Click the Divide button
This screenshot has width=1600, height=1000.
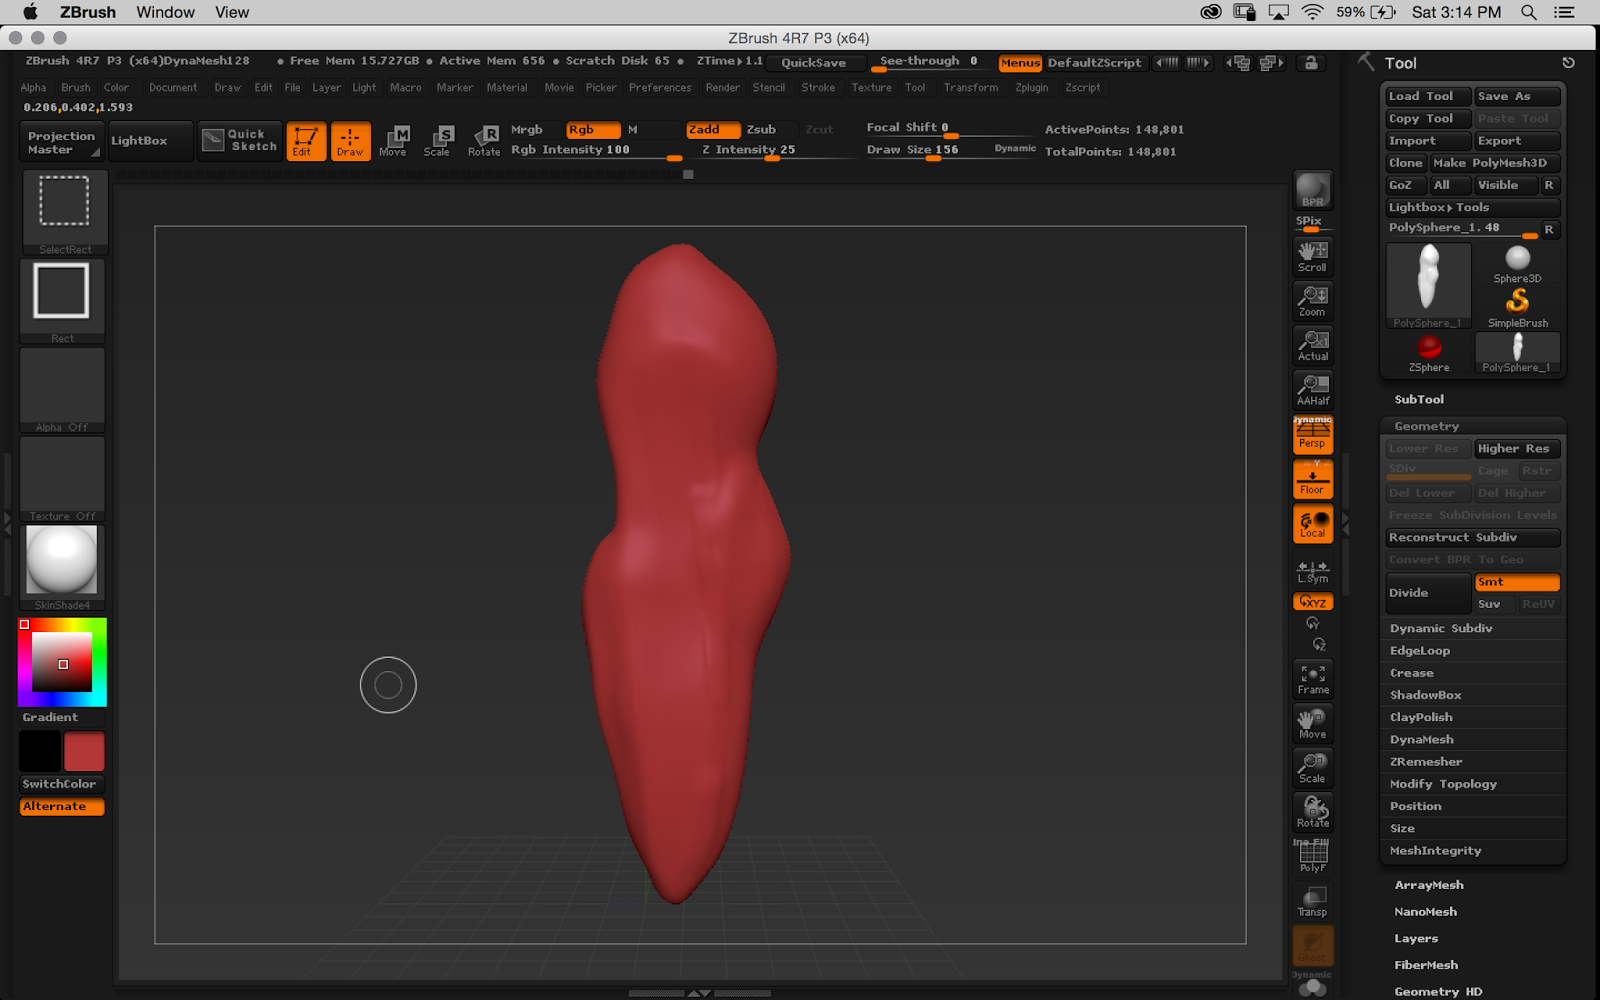tap(1429, 593)
